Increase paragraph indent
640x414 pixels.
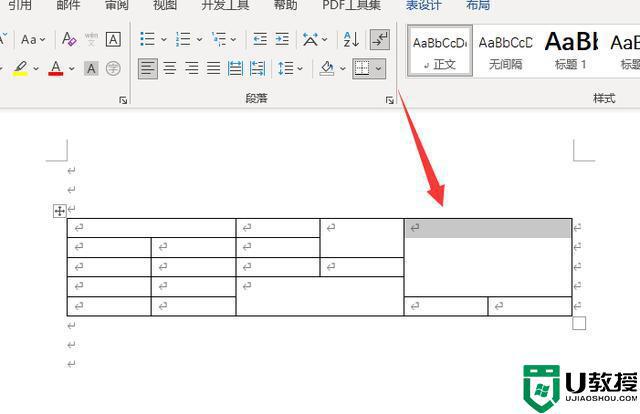pos(282,40)
